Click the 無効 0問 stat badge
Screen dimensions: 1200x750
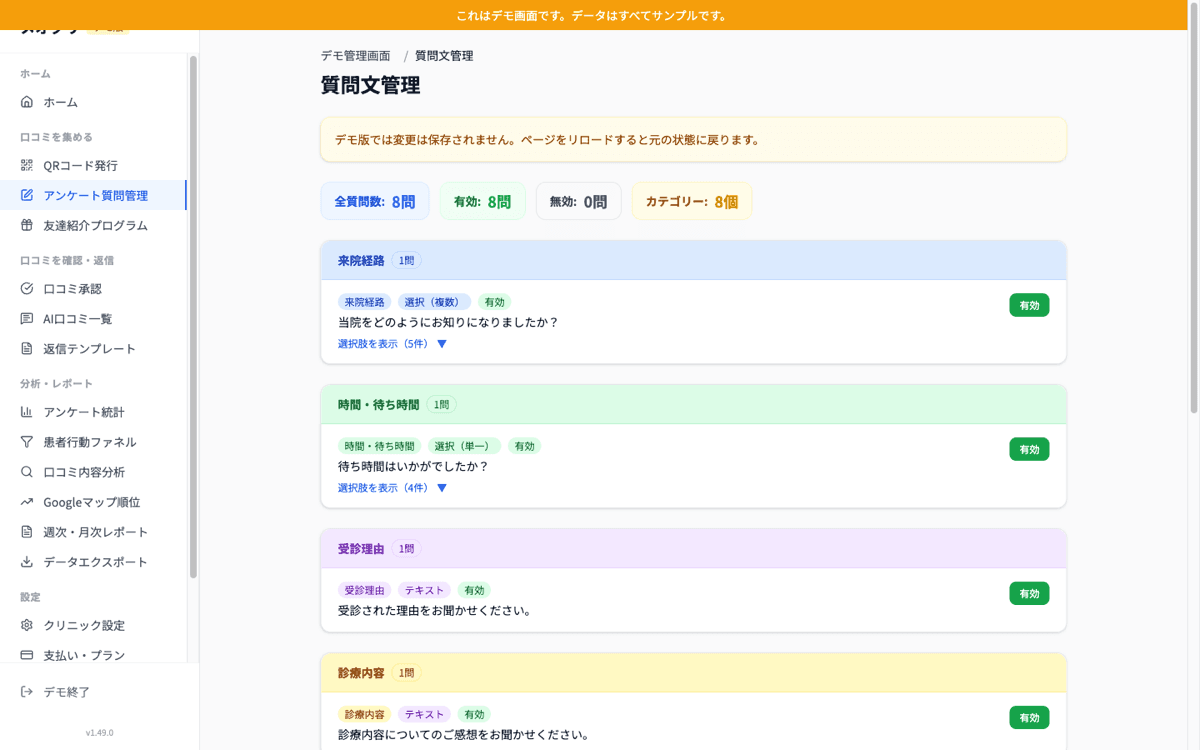pos(579,201)
